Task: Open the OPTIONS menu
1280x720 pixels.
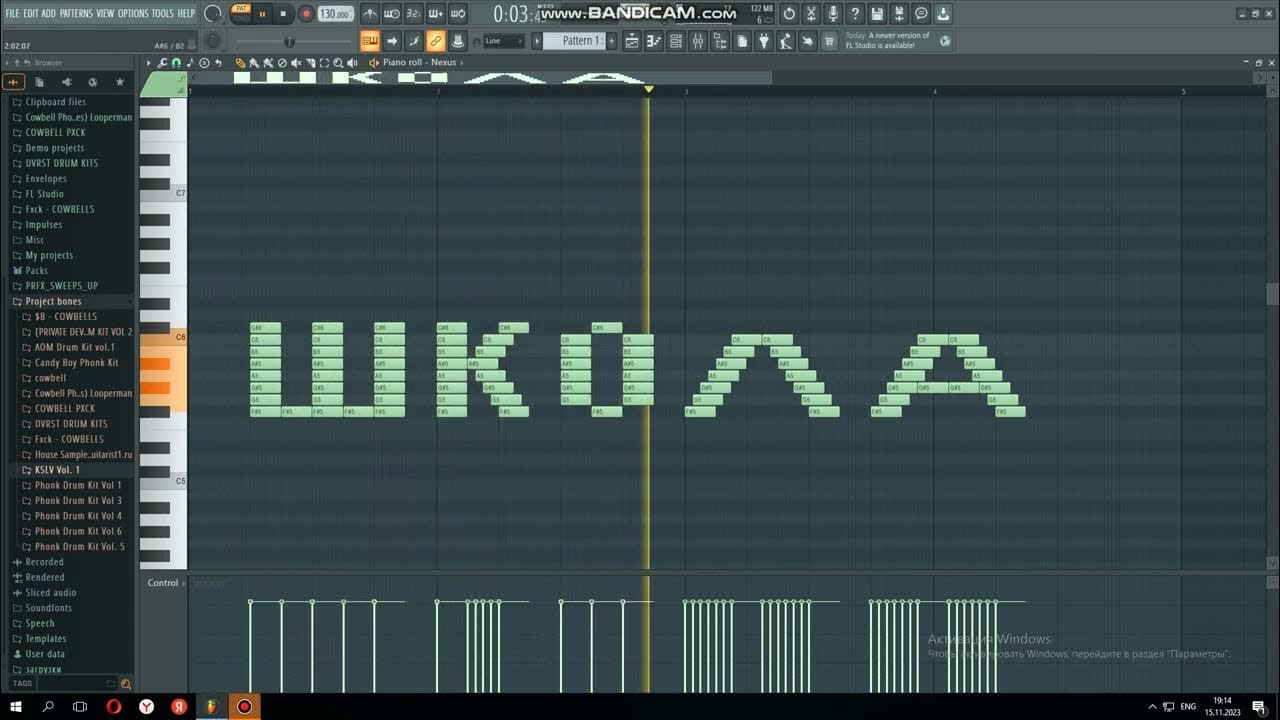Action: 133,13
